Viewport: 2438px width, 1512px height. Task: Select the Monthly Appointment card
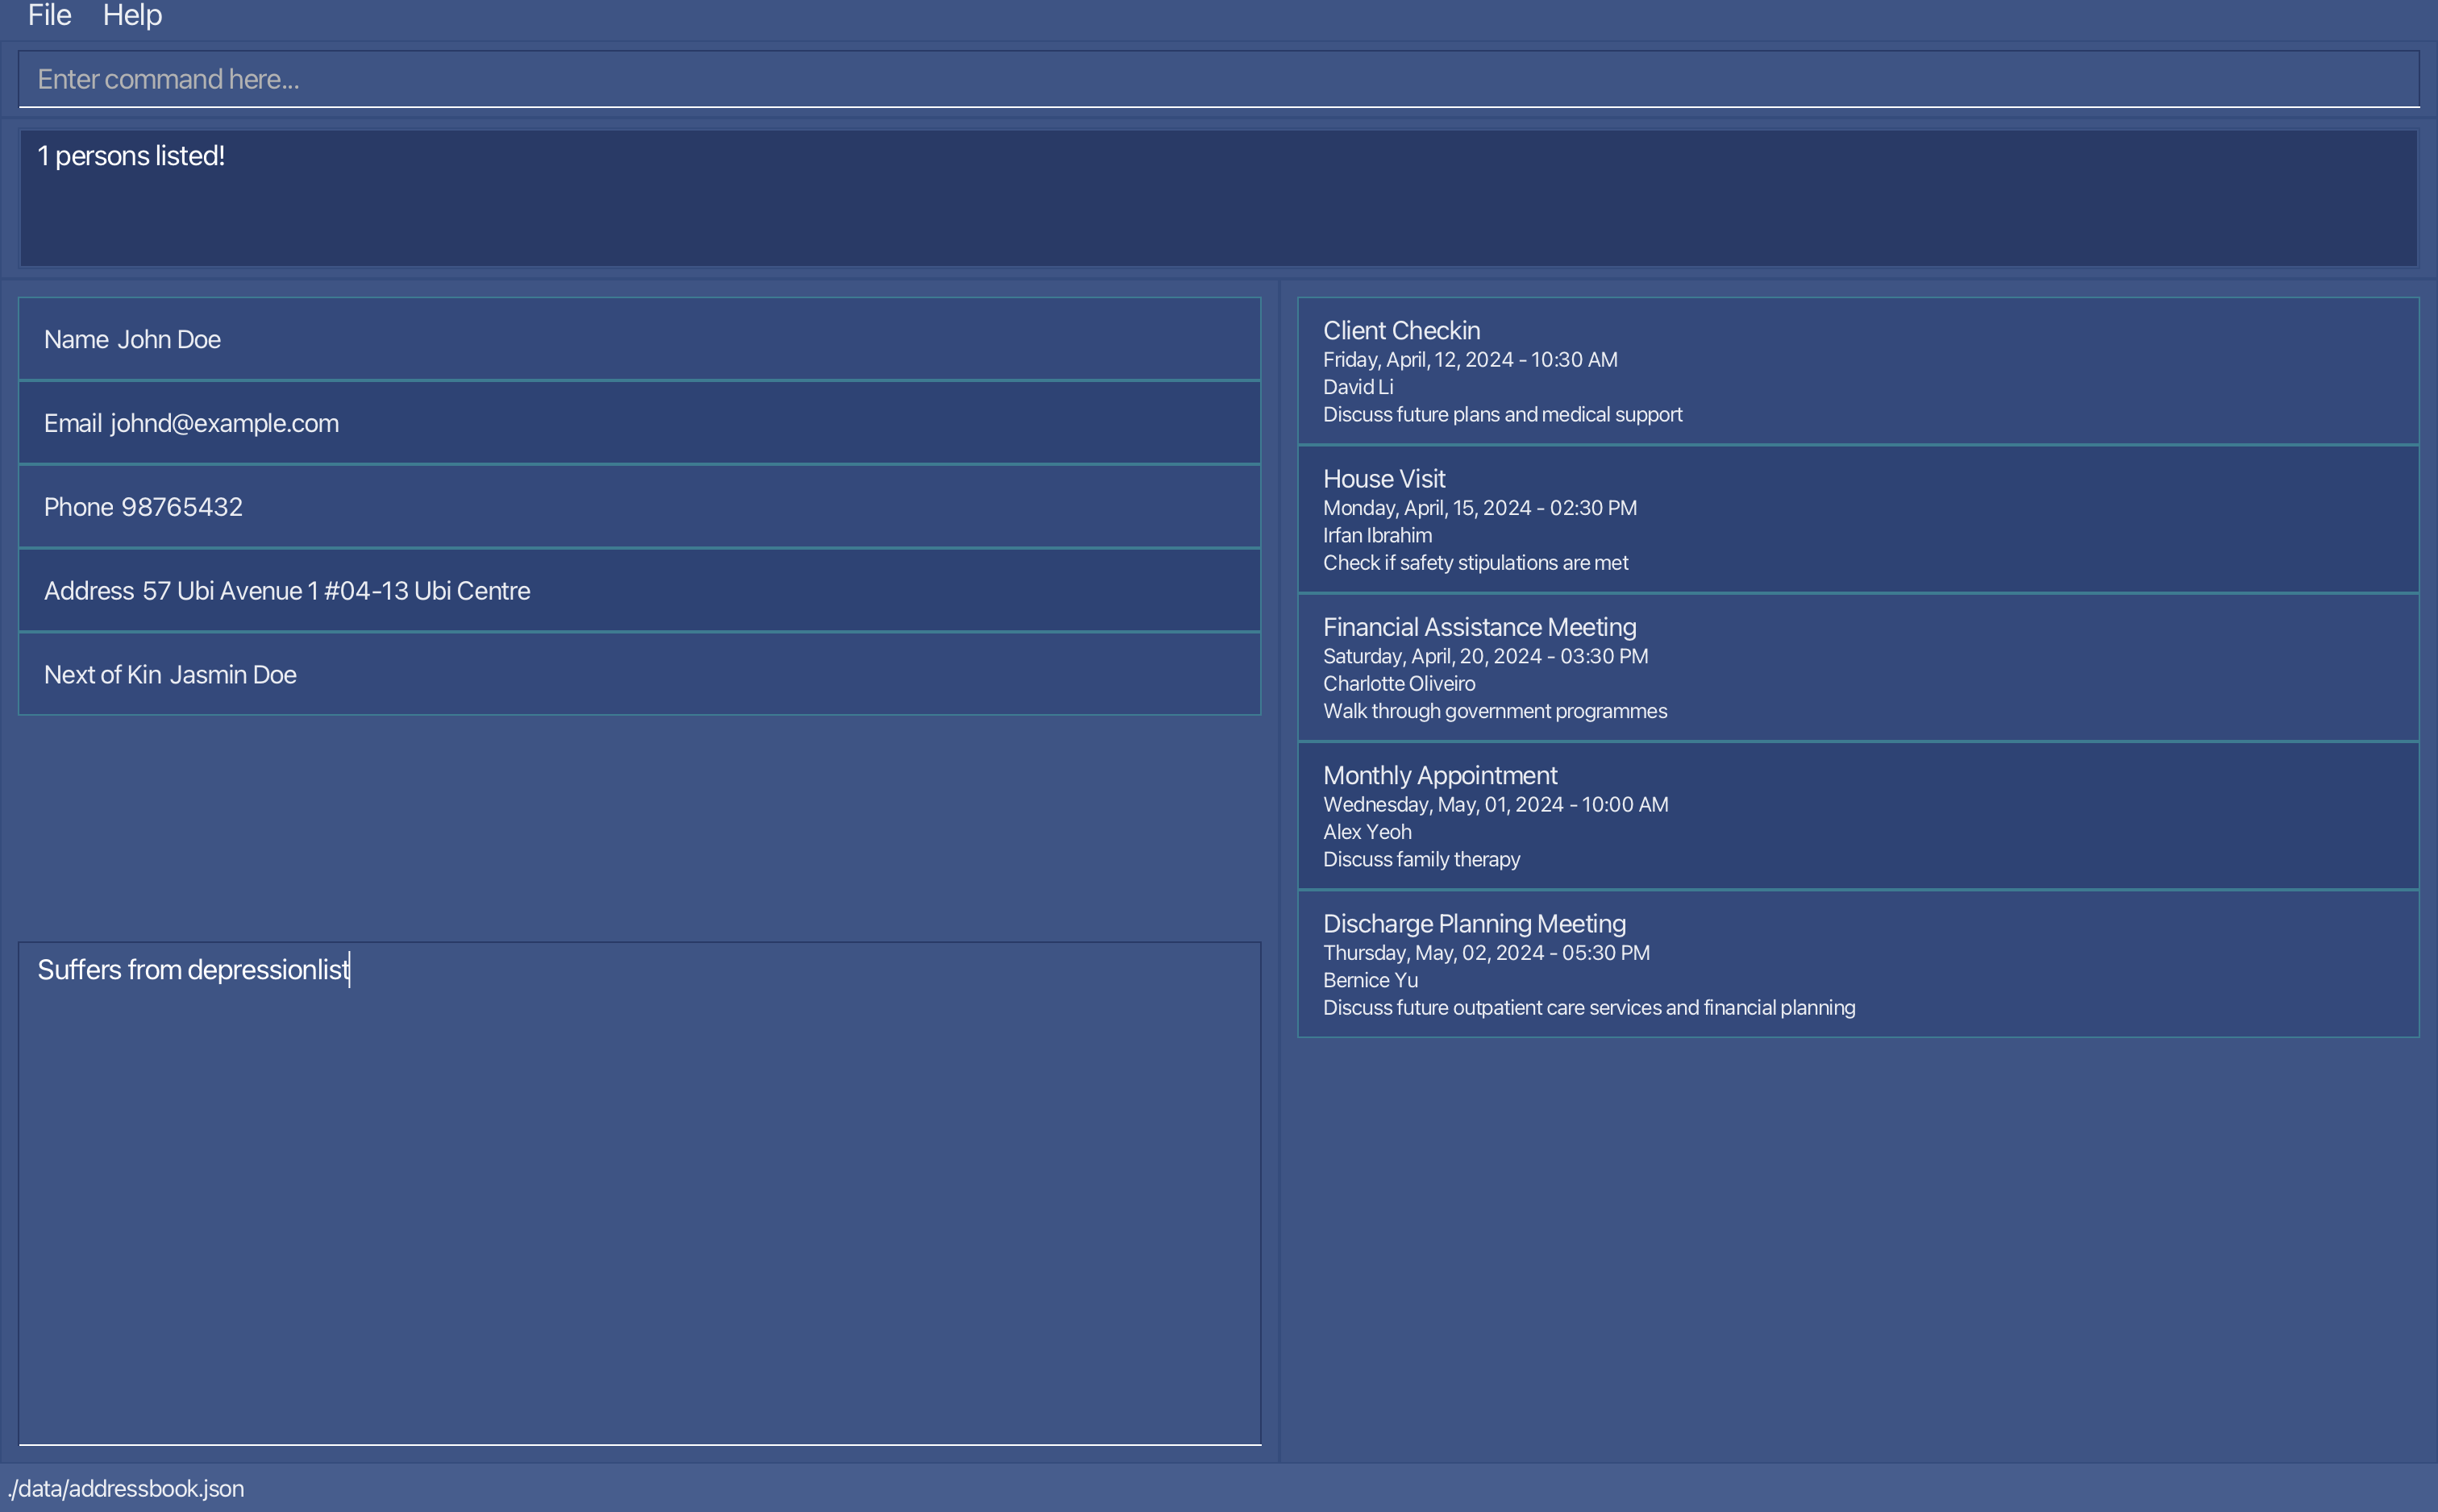(1857, 816)
